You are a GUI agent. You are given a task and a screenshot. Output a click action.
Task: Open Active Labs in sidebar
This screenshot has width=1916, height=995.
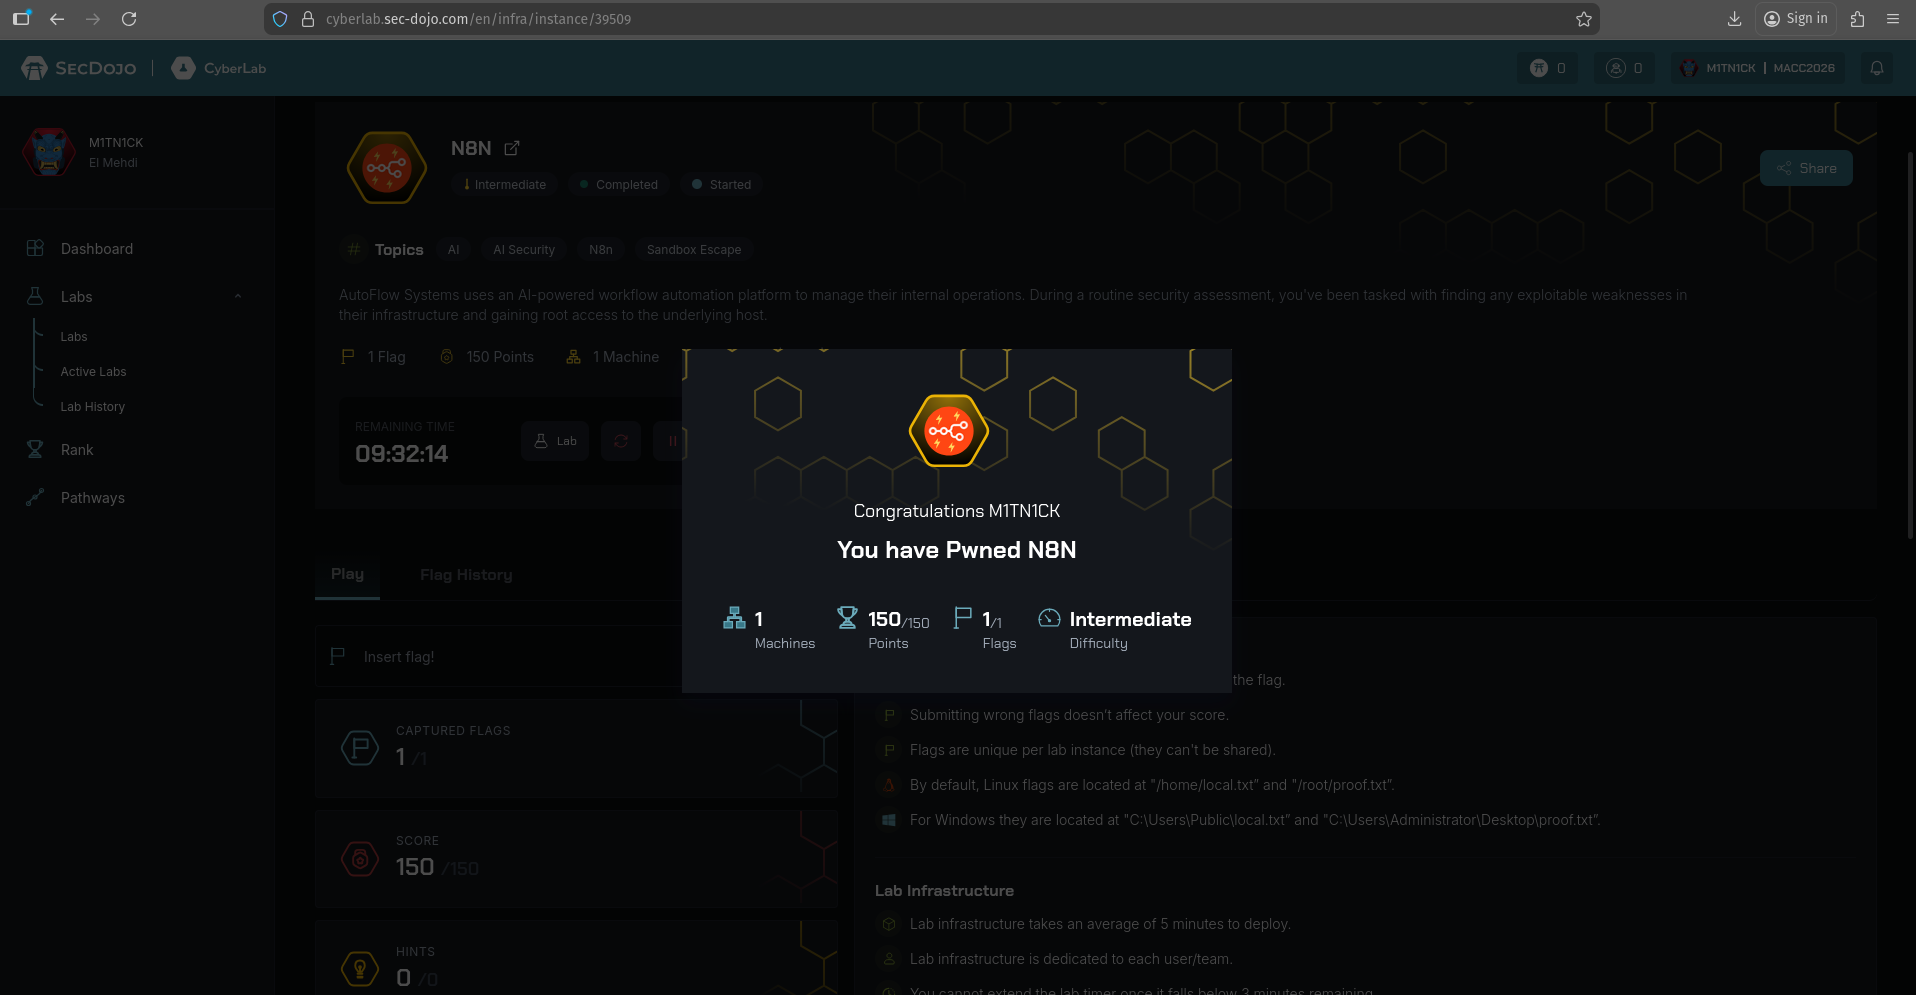coord(93,372)
